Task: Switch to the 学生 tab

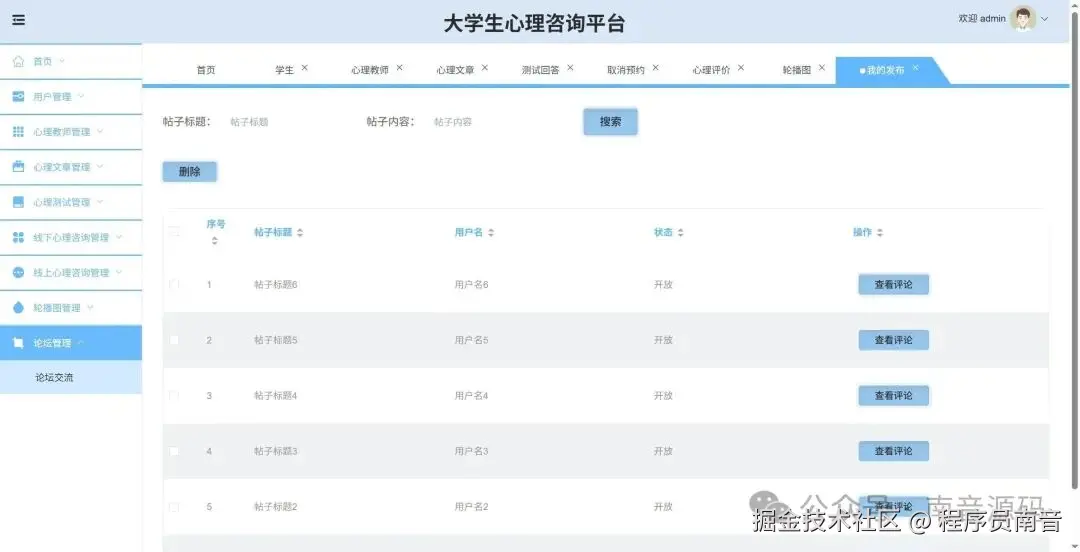Action: click(284, 70)
